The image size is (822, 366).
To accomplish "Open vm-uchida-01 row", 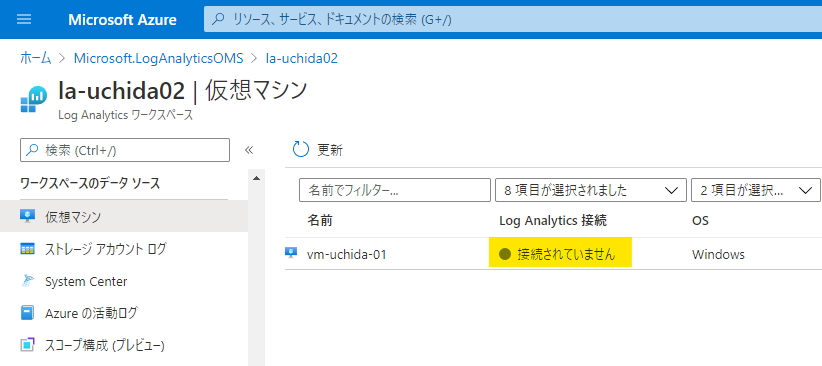I will point(553,254).
